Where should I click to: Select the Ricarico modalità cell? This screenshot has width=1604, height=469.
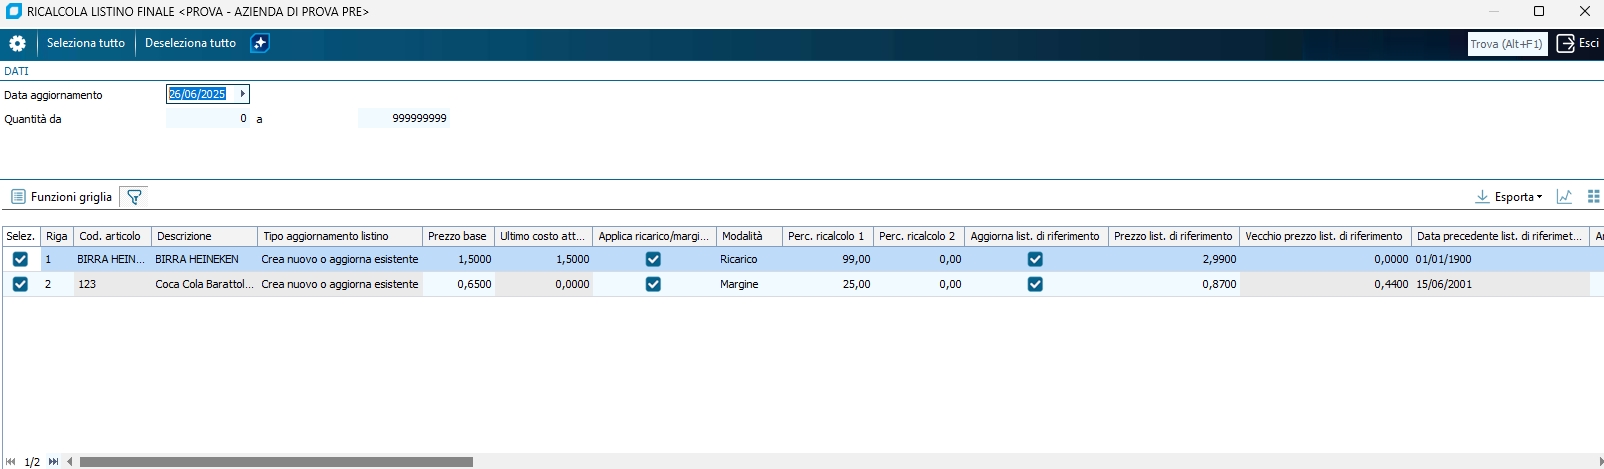click(749, 259)
